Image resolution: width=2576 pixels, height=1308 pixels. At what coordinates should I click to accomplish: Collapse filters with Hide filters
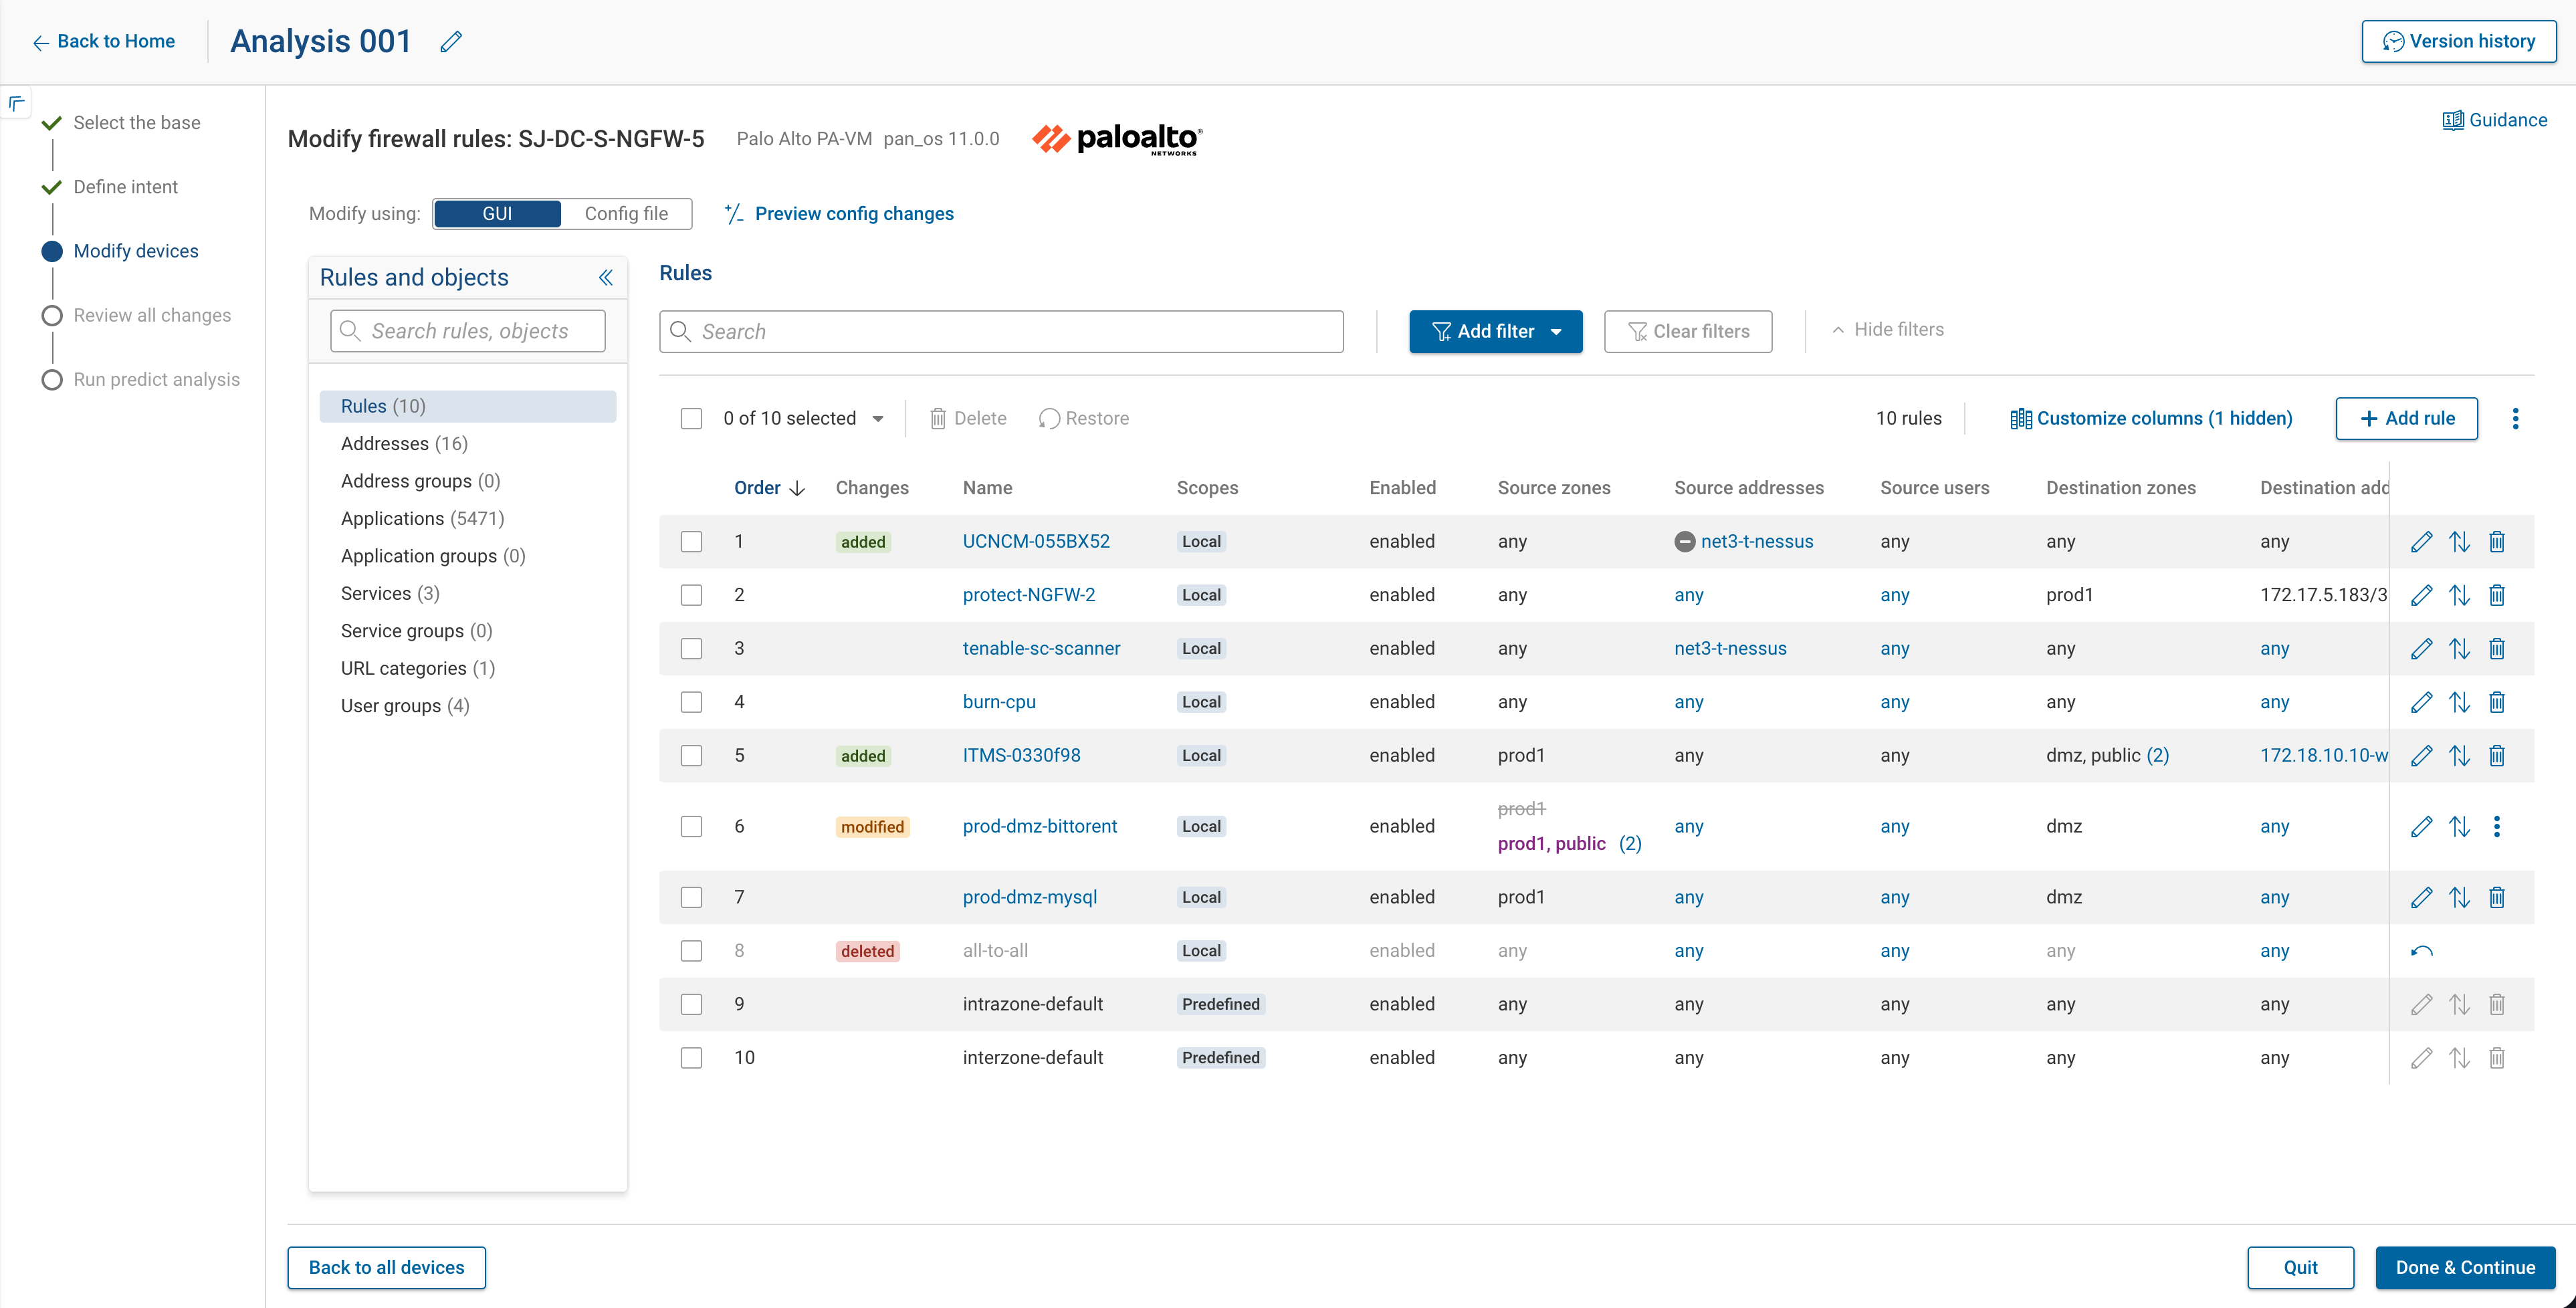click(1887, 329)
